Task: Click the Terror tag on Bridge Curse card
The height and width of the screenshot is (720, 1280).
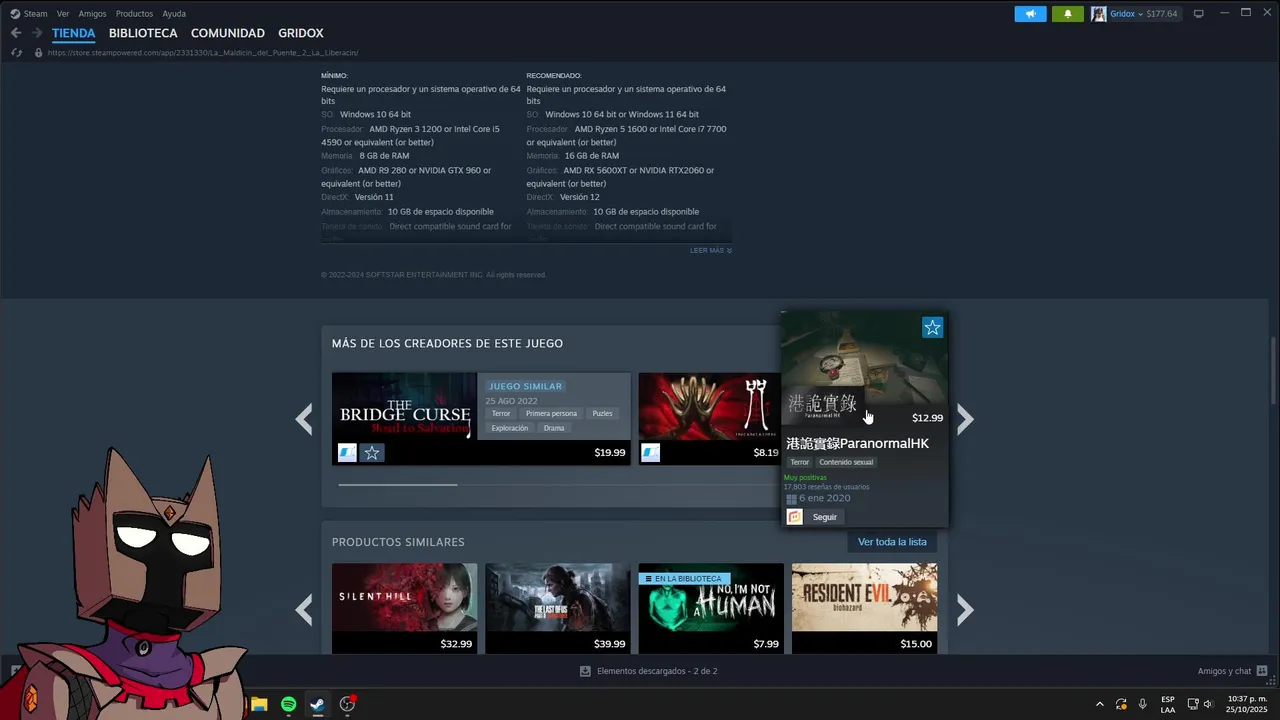Action: 501,413
